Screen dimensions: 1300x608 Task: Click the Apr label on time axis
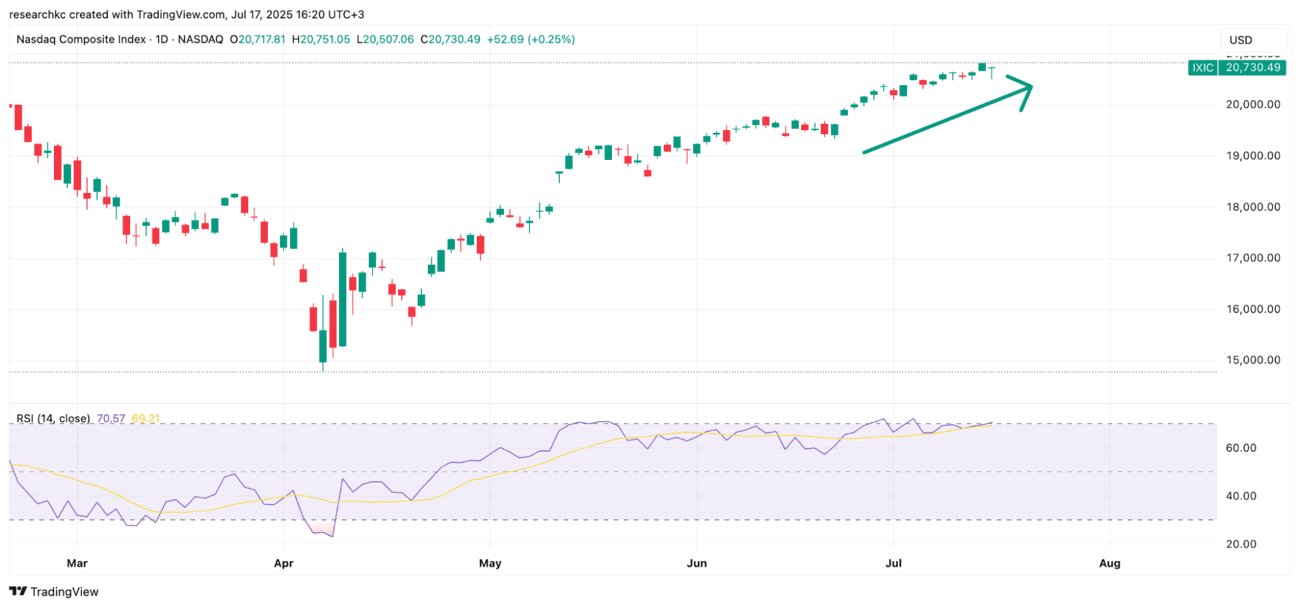(283, 563)
